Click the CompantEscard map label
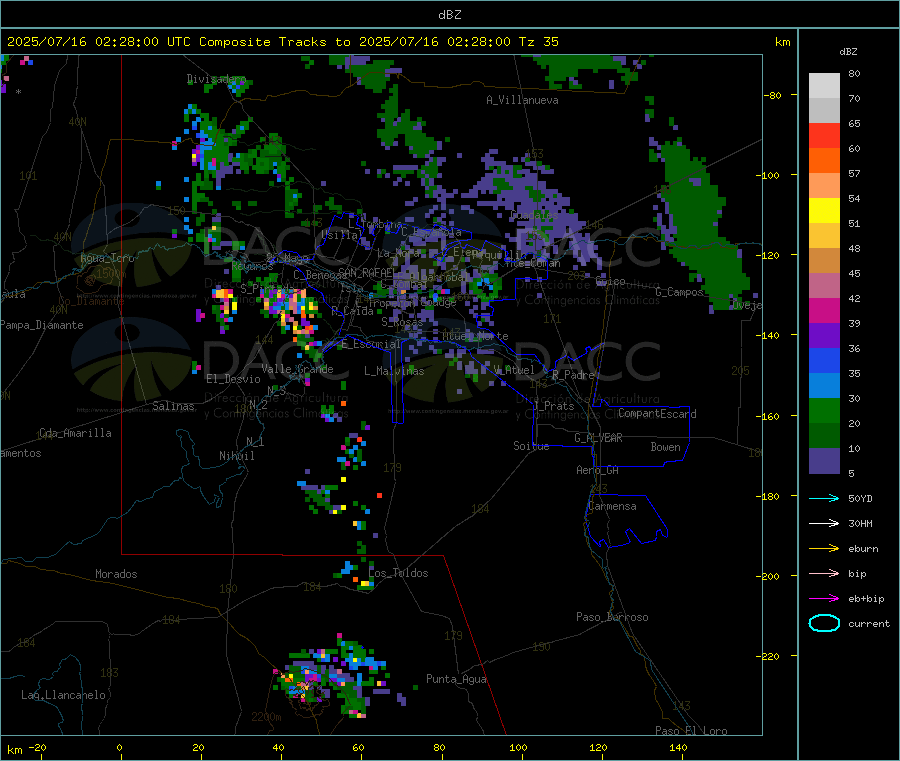The height and width of the screenshot is (761, 900). pos(657,414)
